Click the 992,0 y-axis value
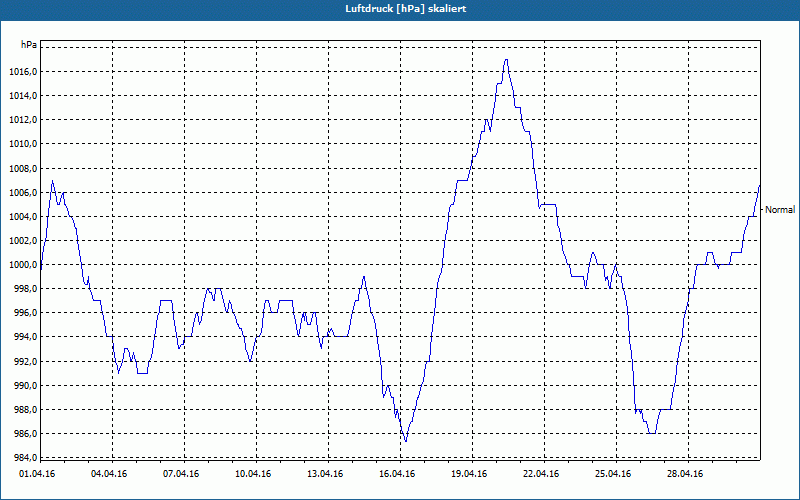 pos(25,361)
